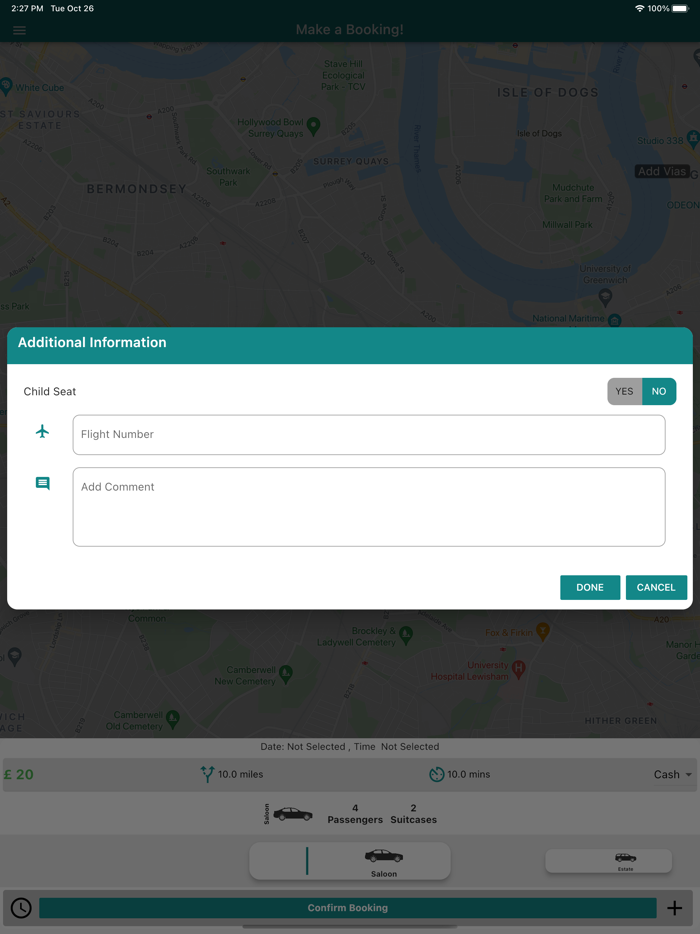This screenshot has width=700, height=934.
Task: Tap the Confirm Booking button
Action: pos(348,908)
